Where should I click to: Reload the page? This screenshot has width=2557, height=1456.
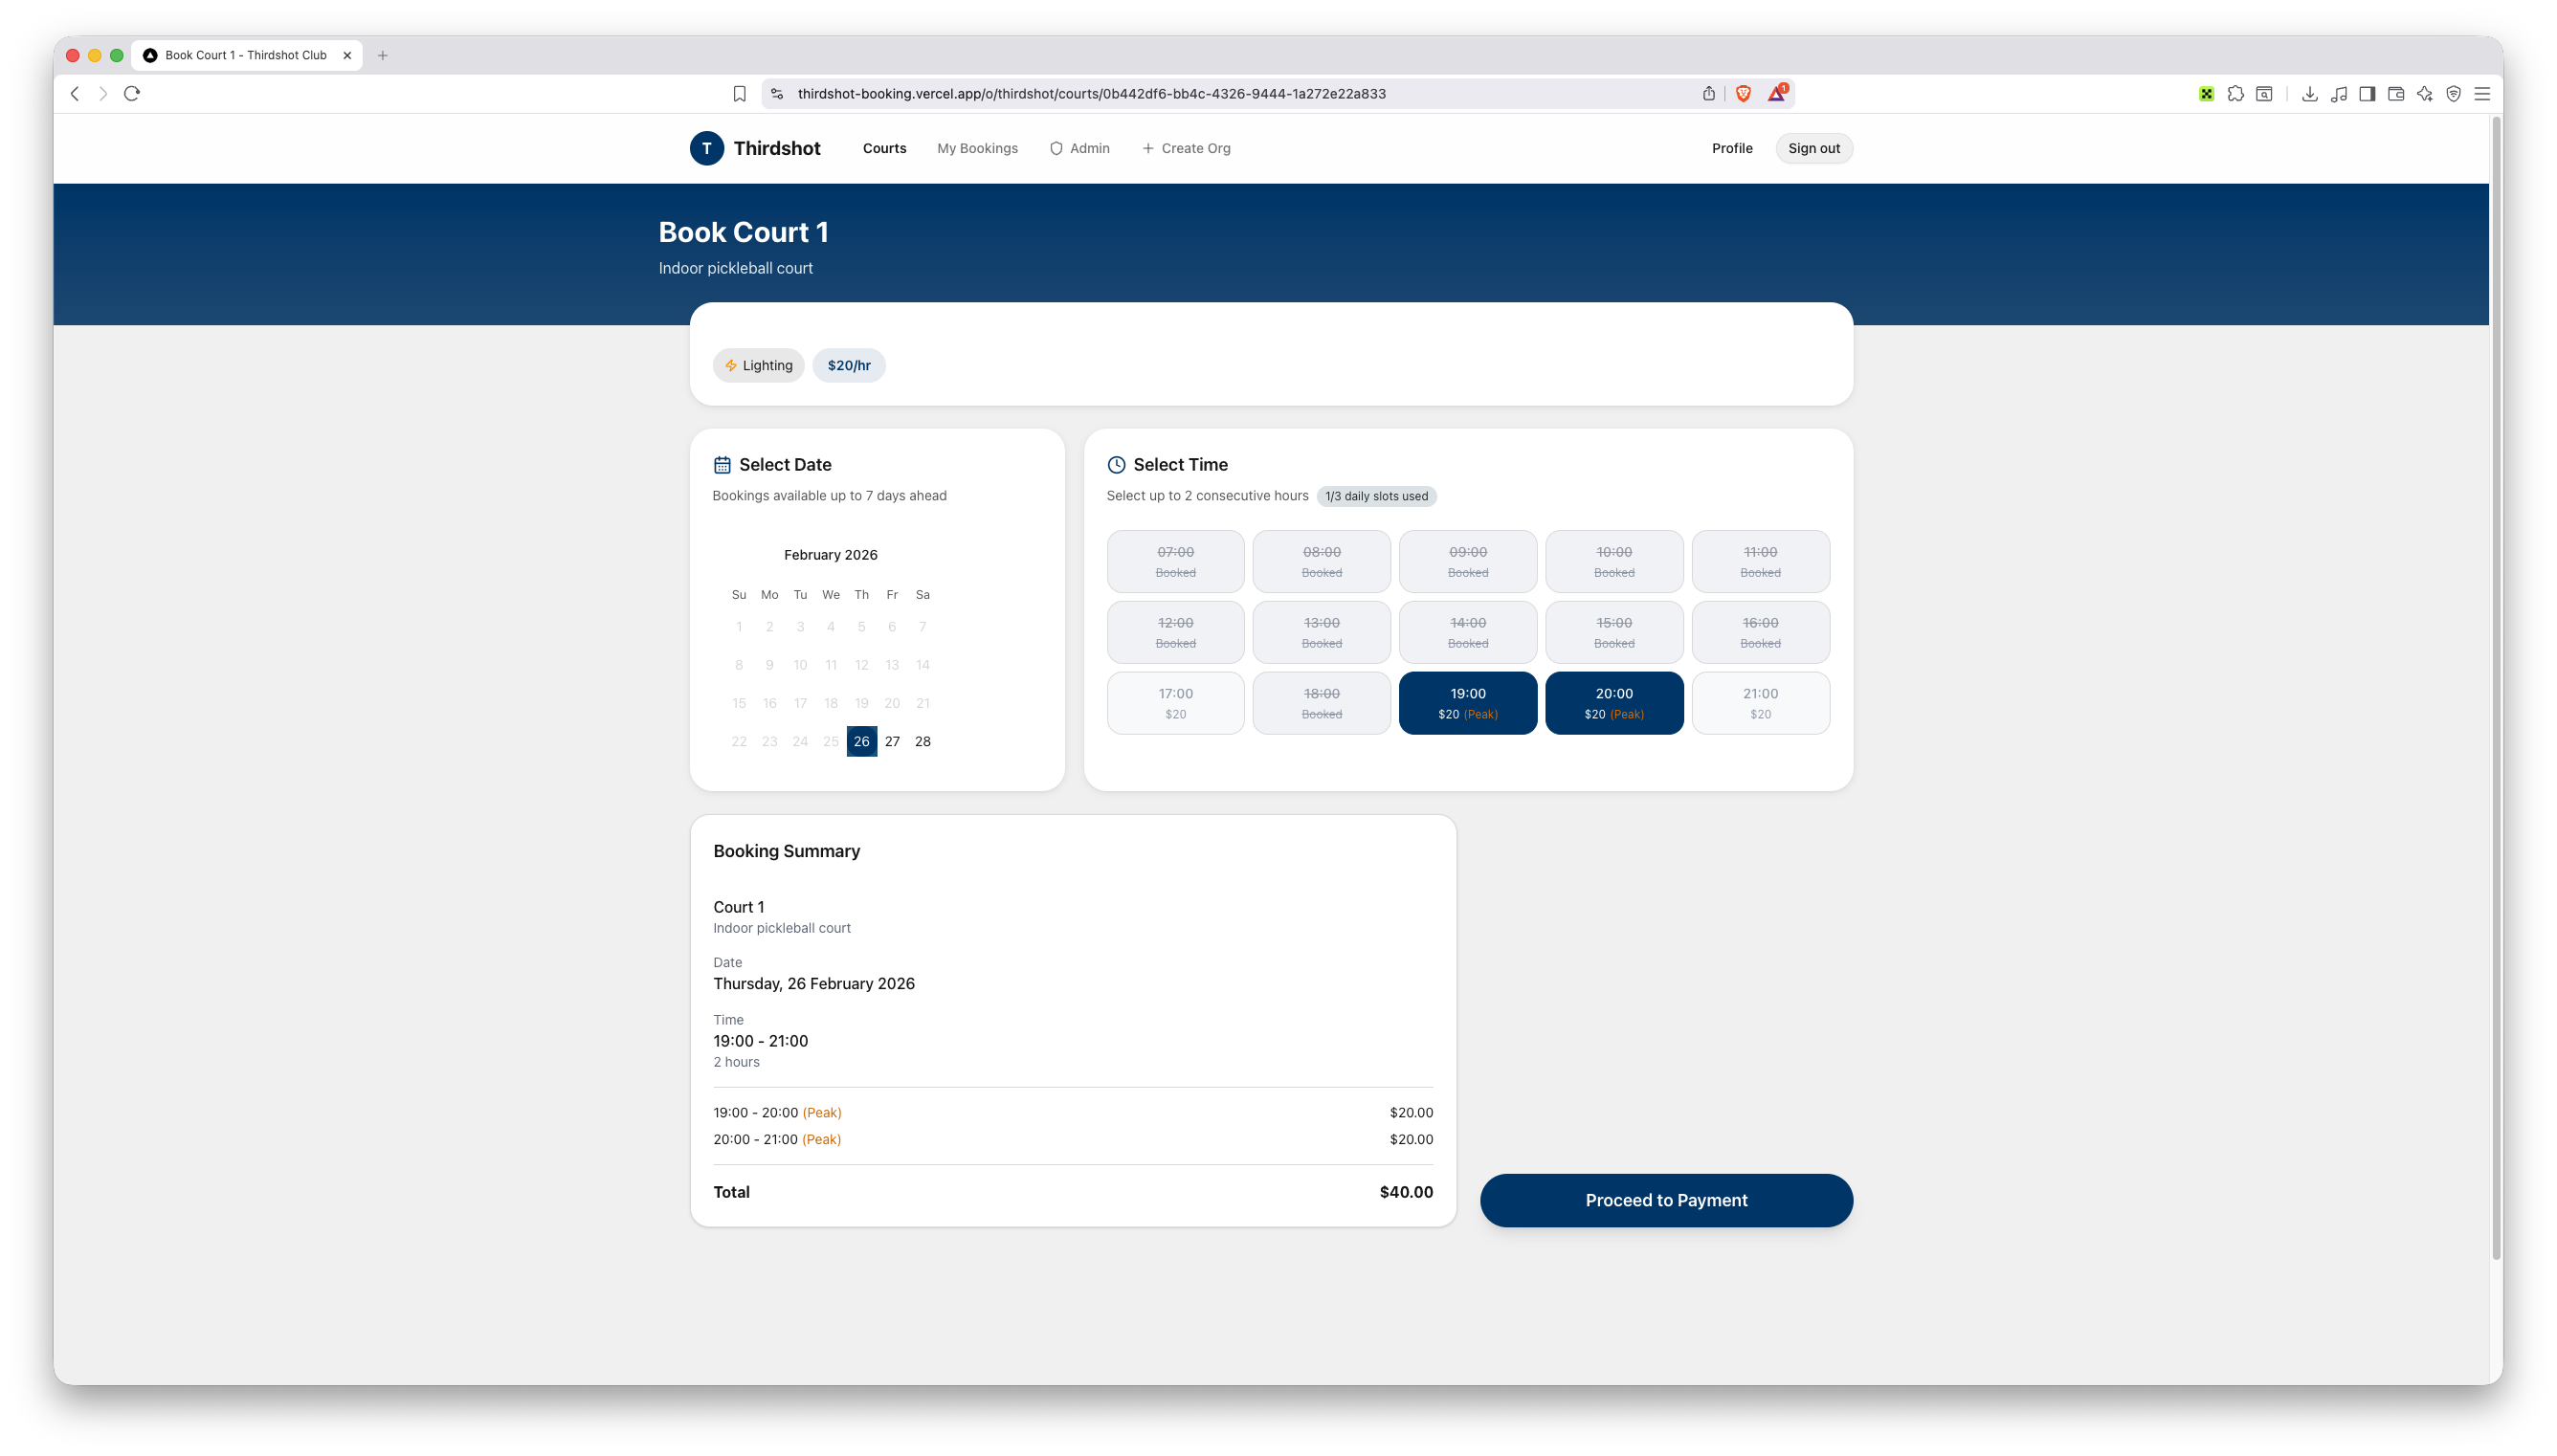[x=132, y=94]
